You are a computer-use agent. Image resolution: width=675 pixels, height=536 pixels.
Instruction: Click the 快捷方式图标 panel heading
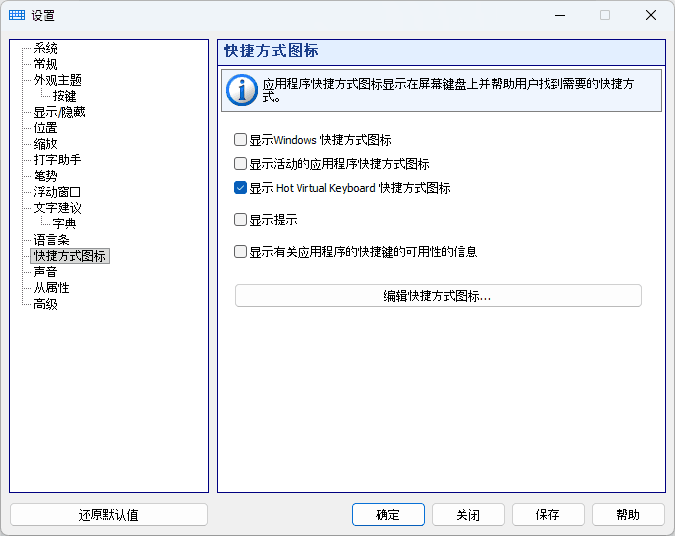(271, 51)
